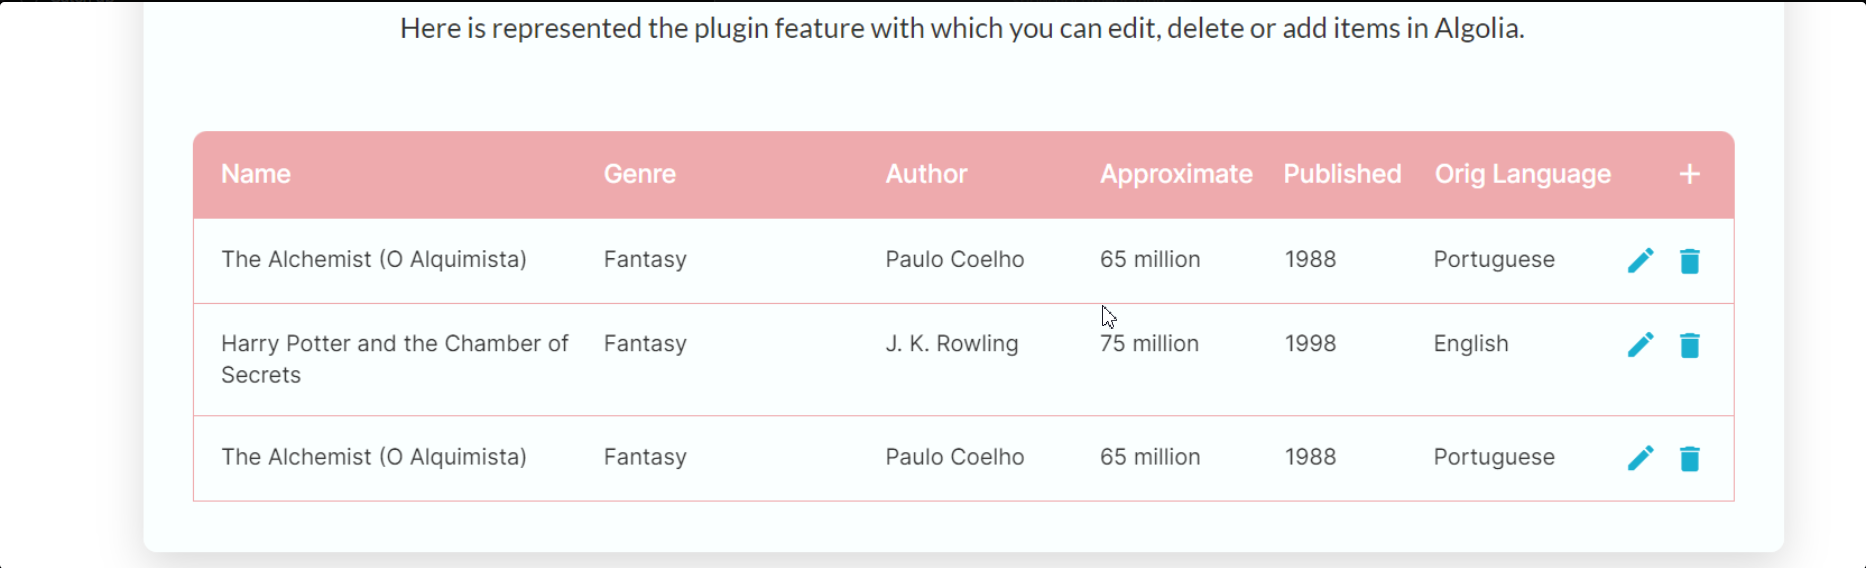Select first The Alchemist (O Alquimista) name
1866x568 pixels.
point(374,260)
